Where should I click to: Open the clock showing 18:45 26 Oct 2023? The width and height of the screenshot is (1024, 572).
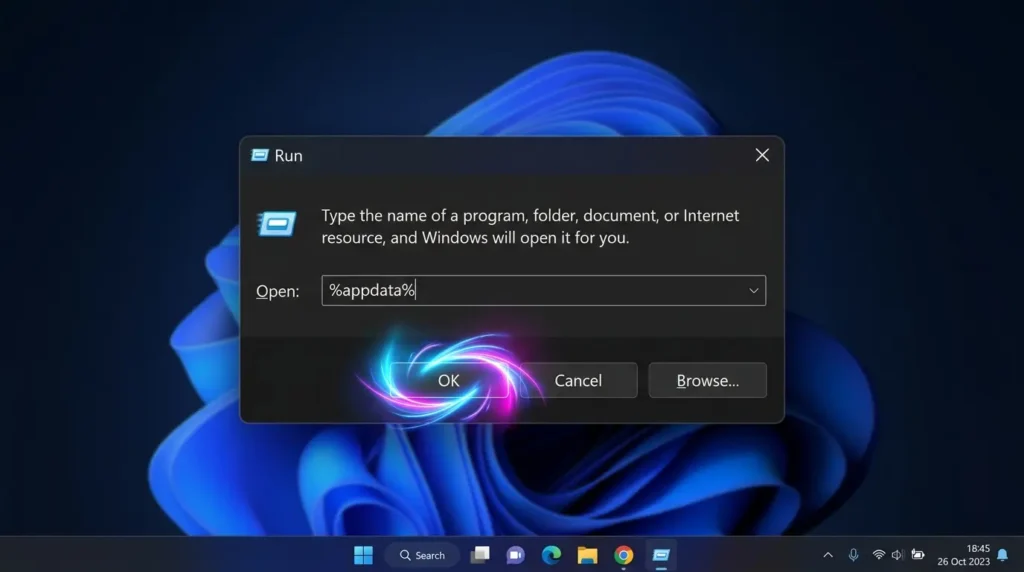click(x=963, y=555)
